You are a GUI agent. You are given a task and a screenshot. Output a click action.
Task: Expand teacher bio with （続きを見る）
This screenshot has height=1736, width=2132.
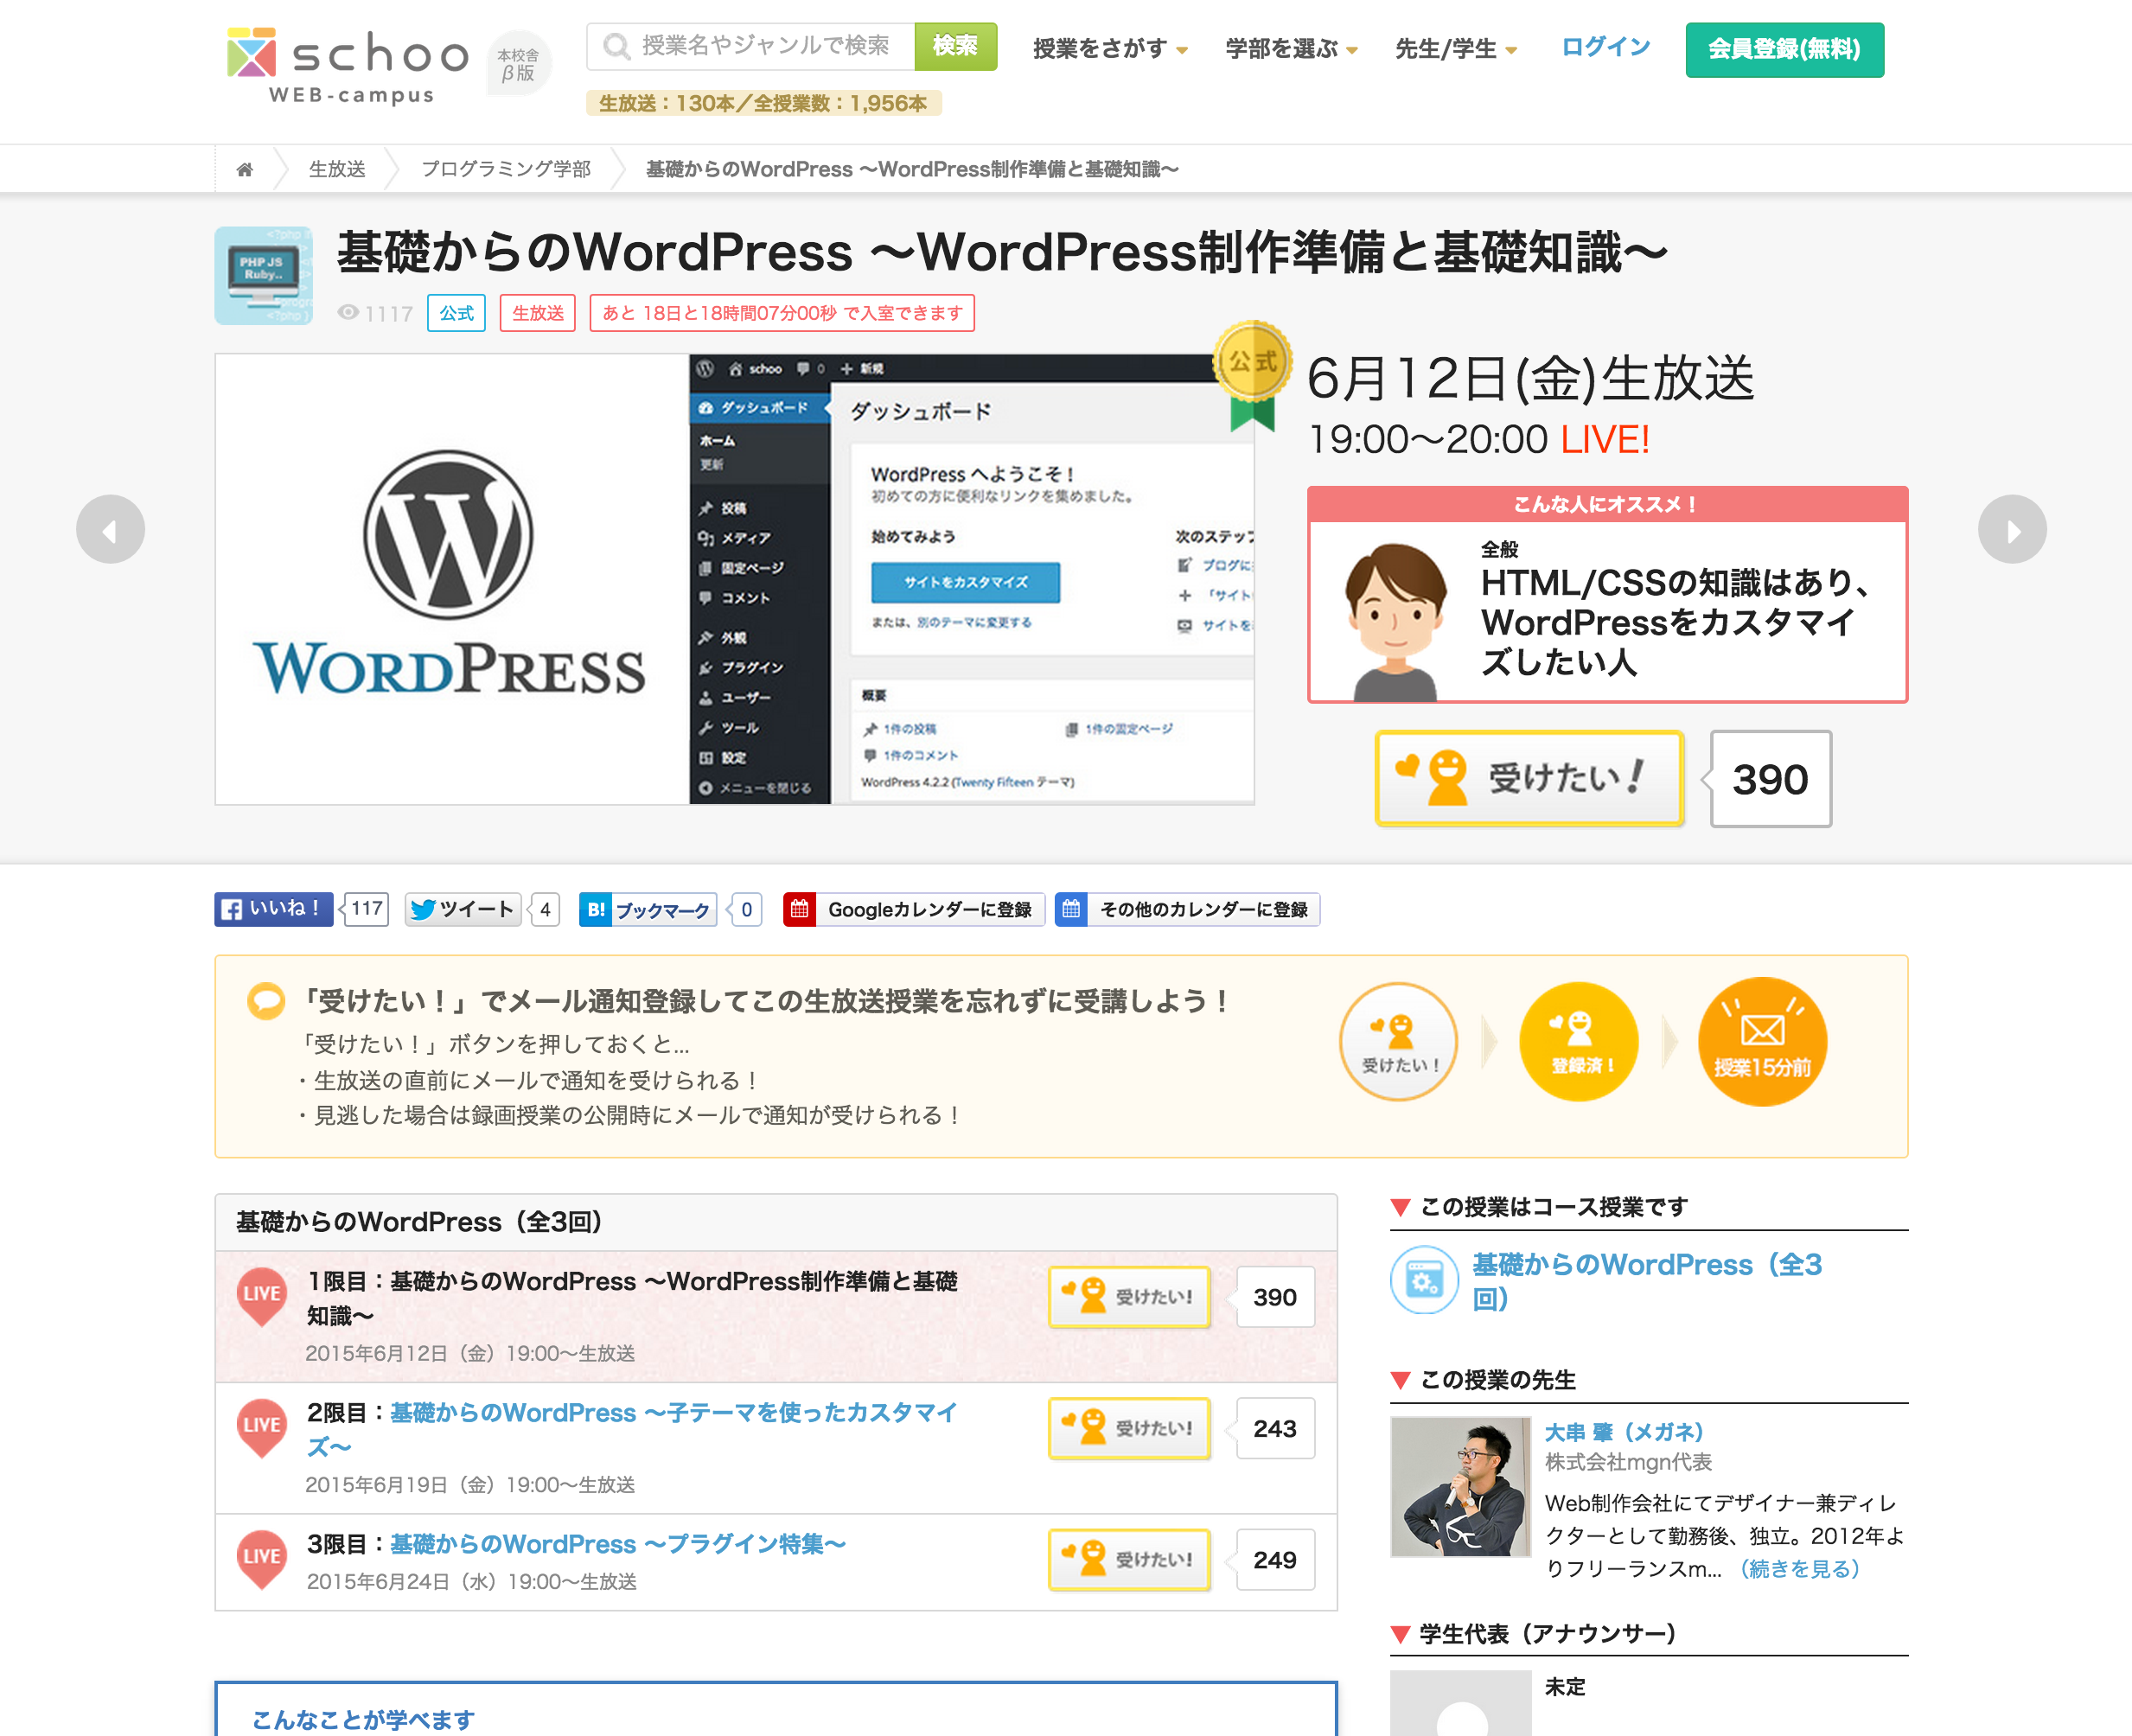pos(1800,1568)
